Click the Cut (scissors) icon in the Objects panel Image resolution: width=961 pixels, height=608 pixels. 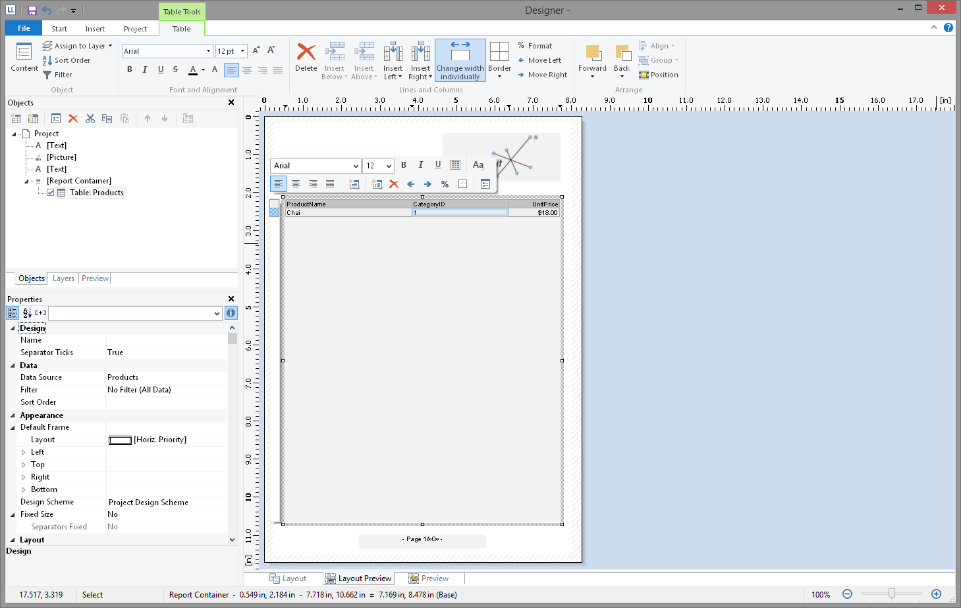[90, 118]
